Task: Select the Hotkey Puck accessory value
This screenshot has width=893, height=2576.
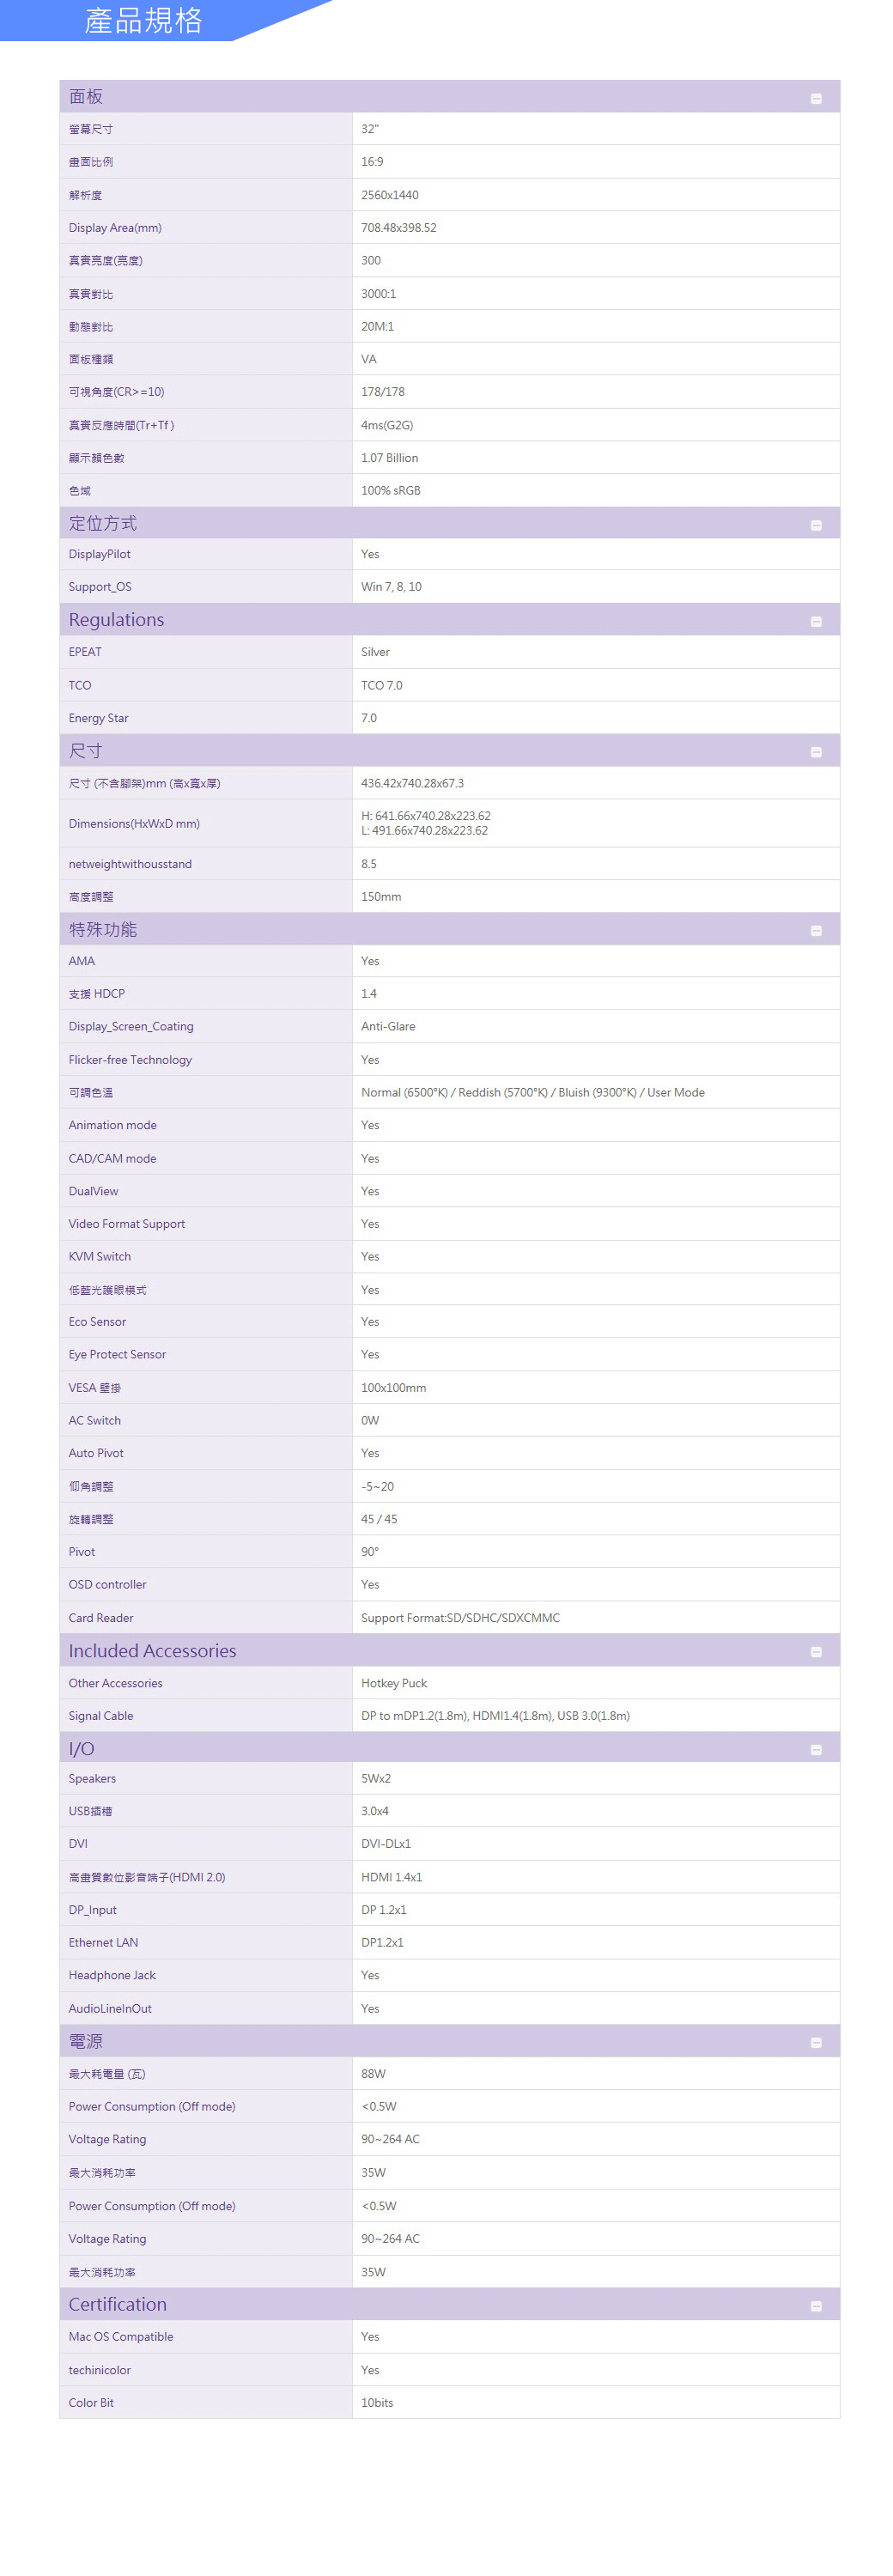Action: coord(393,1683)
